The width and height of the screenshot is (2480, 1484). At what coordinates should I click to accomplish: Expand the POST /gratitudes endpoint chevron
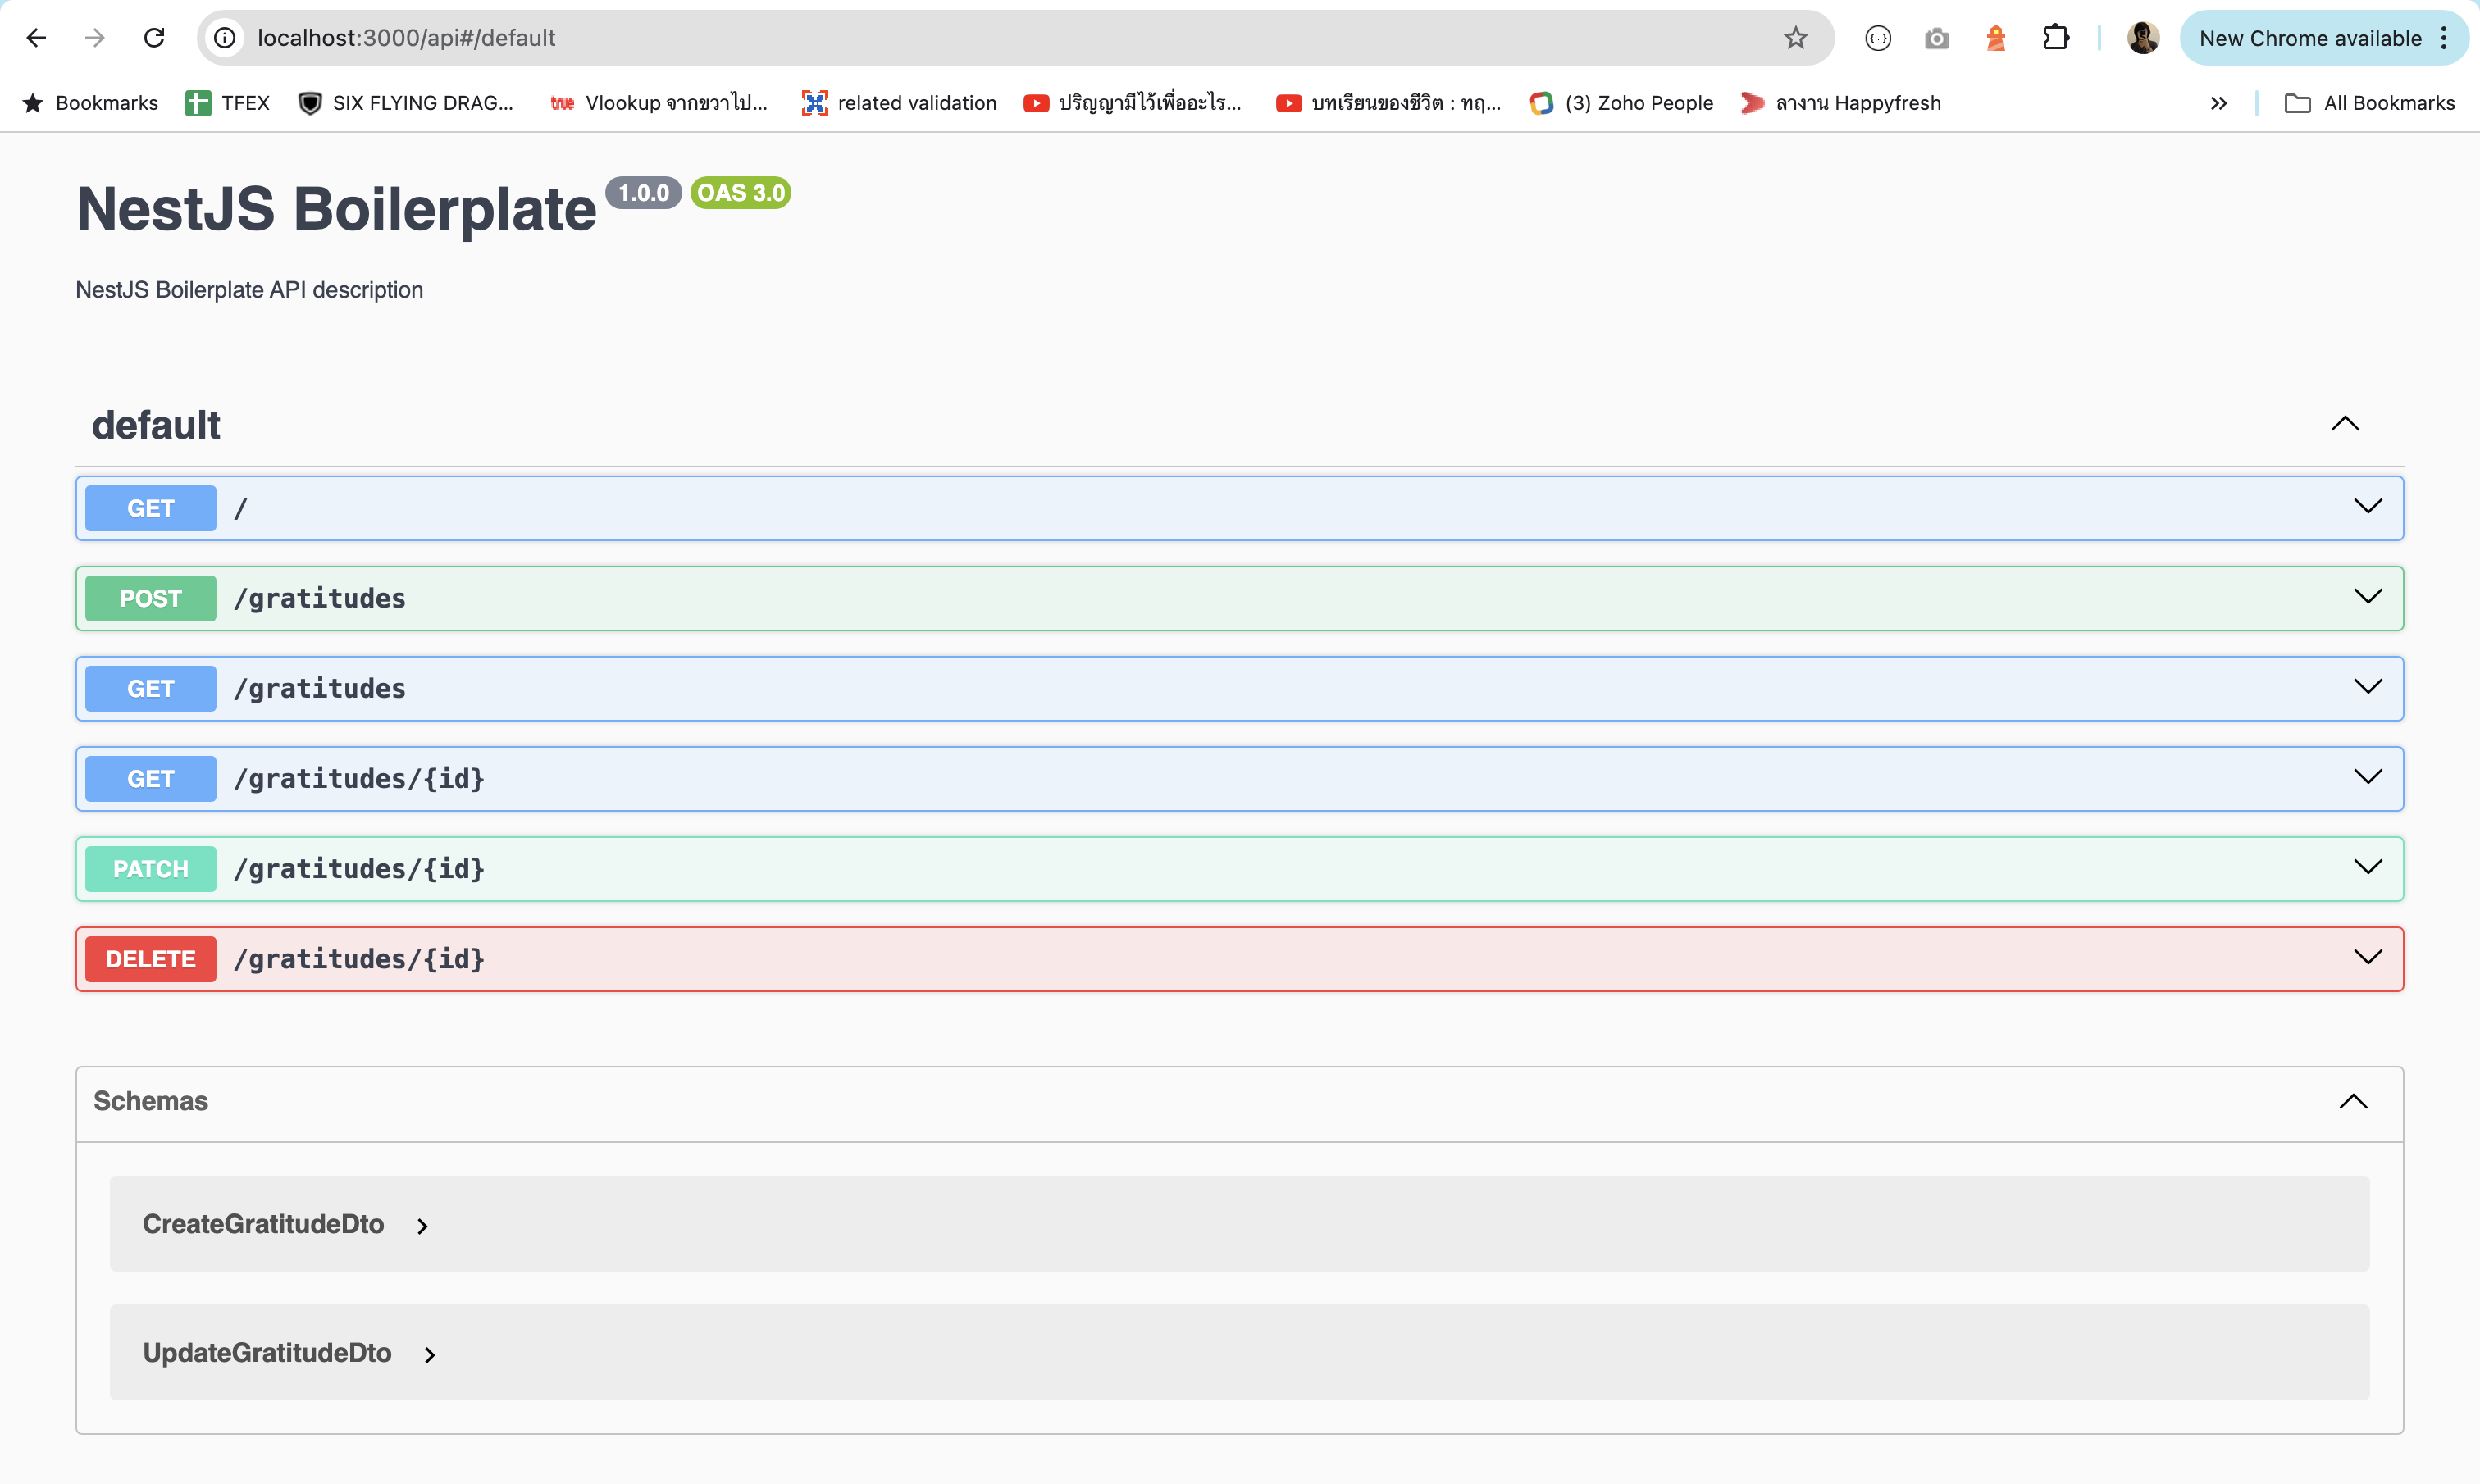tap(2368, 596)
